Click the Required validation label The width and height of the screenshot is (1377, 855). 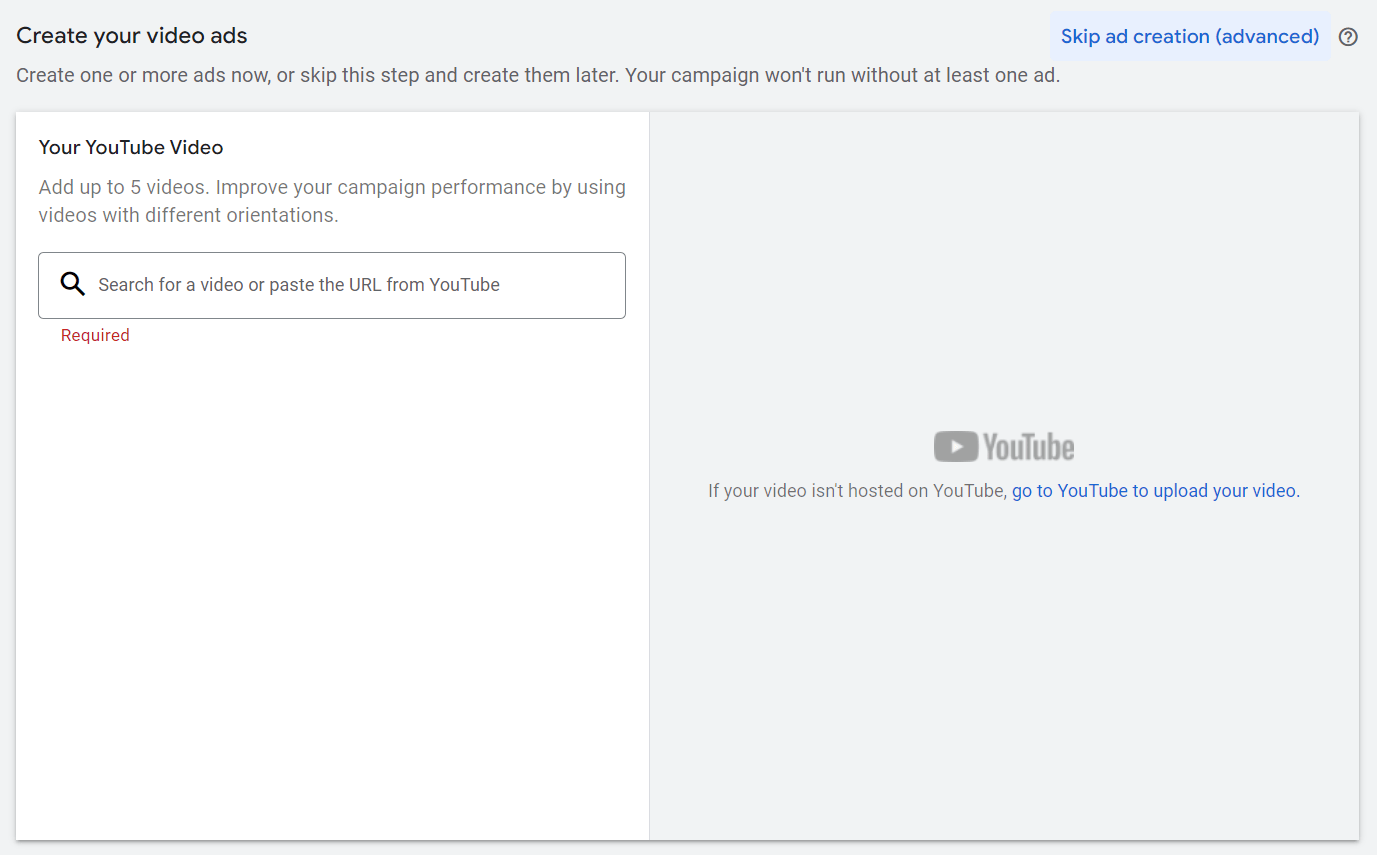point(95,335)
